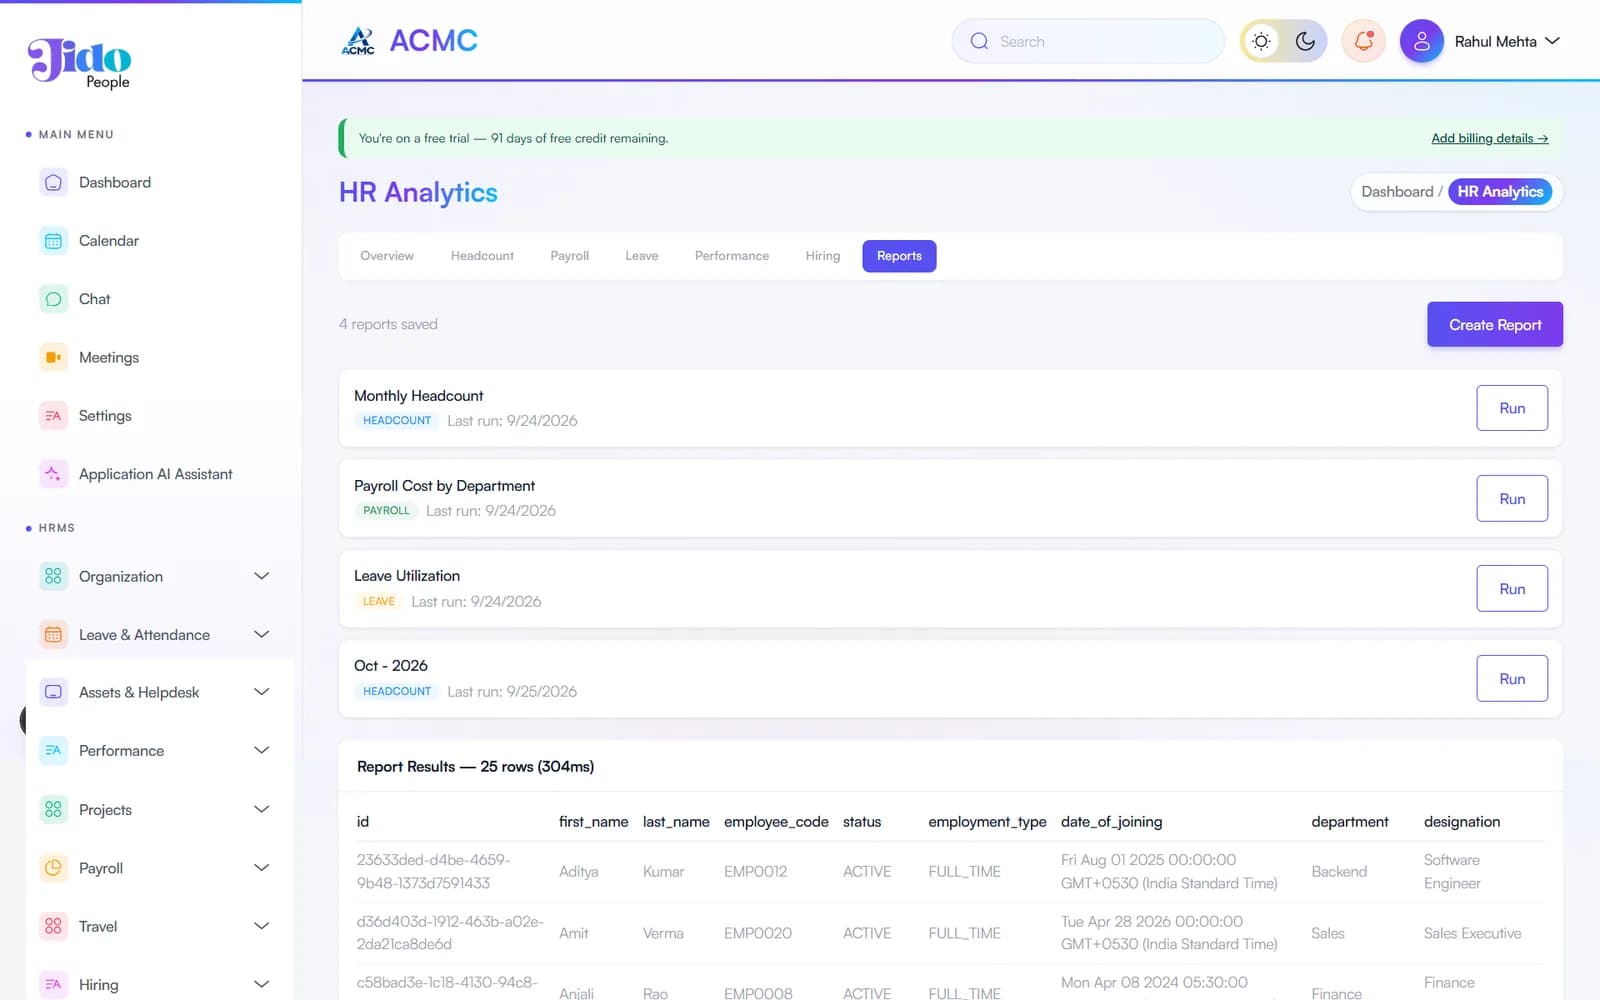Expand Leave & Attendance chevron
1600x1000 pixels.
[x=262, y=634]
